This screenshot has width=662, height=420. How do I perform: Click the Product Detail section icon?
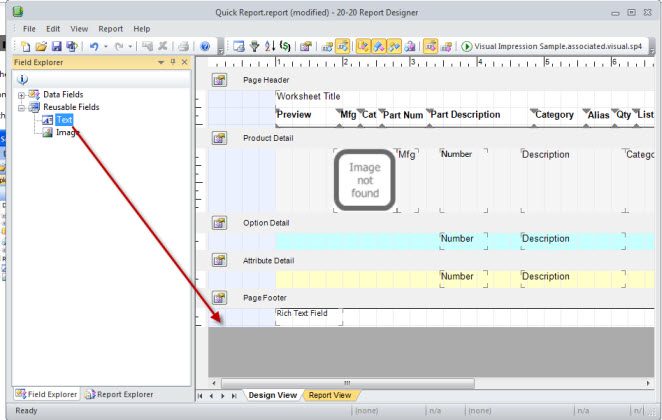click(x=219, y=138)
